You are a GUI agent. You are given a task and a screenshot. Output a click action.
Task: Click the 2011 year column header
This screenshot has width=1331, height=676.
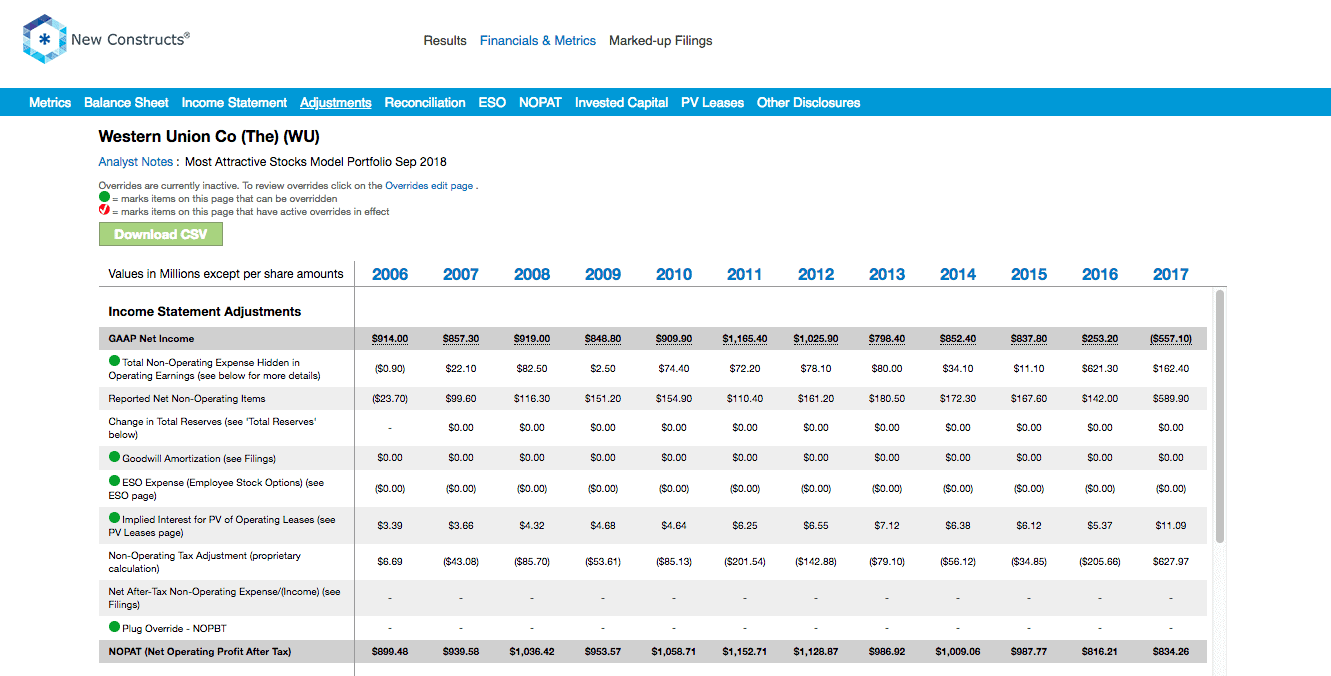[745, 274]
